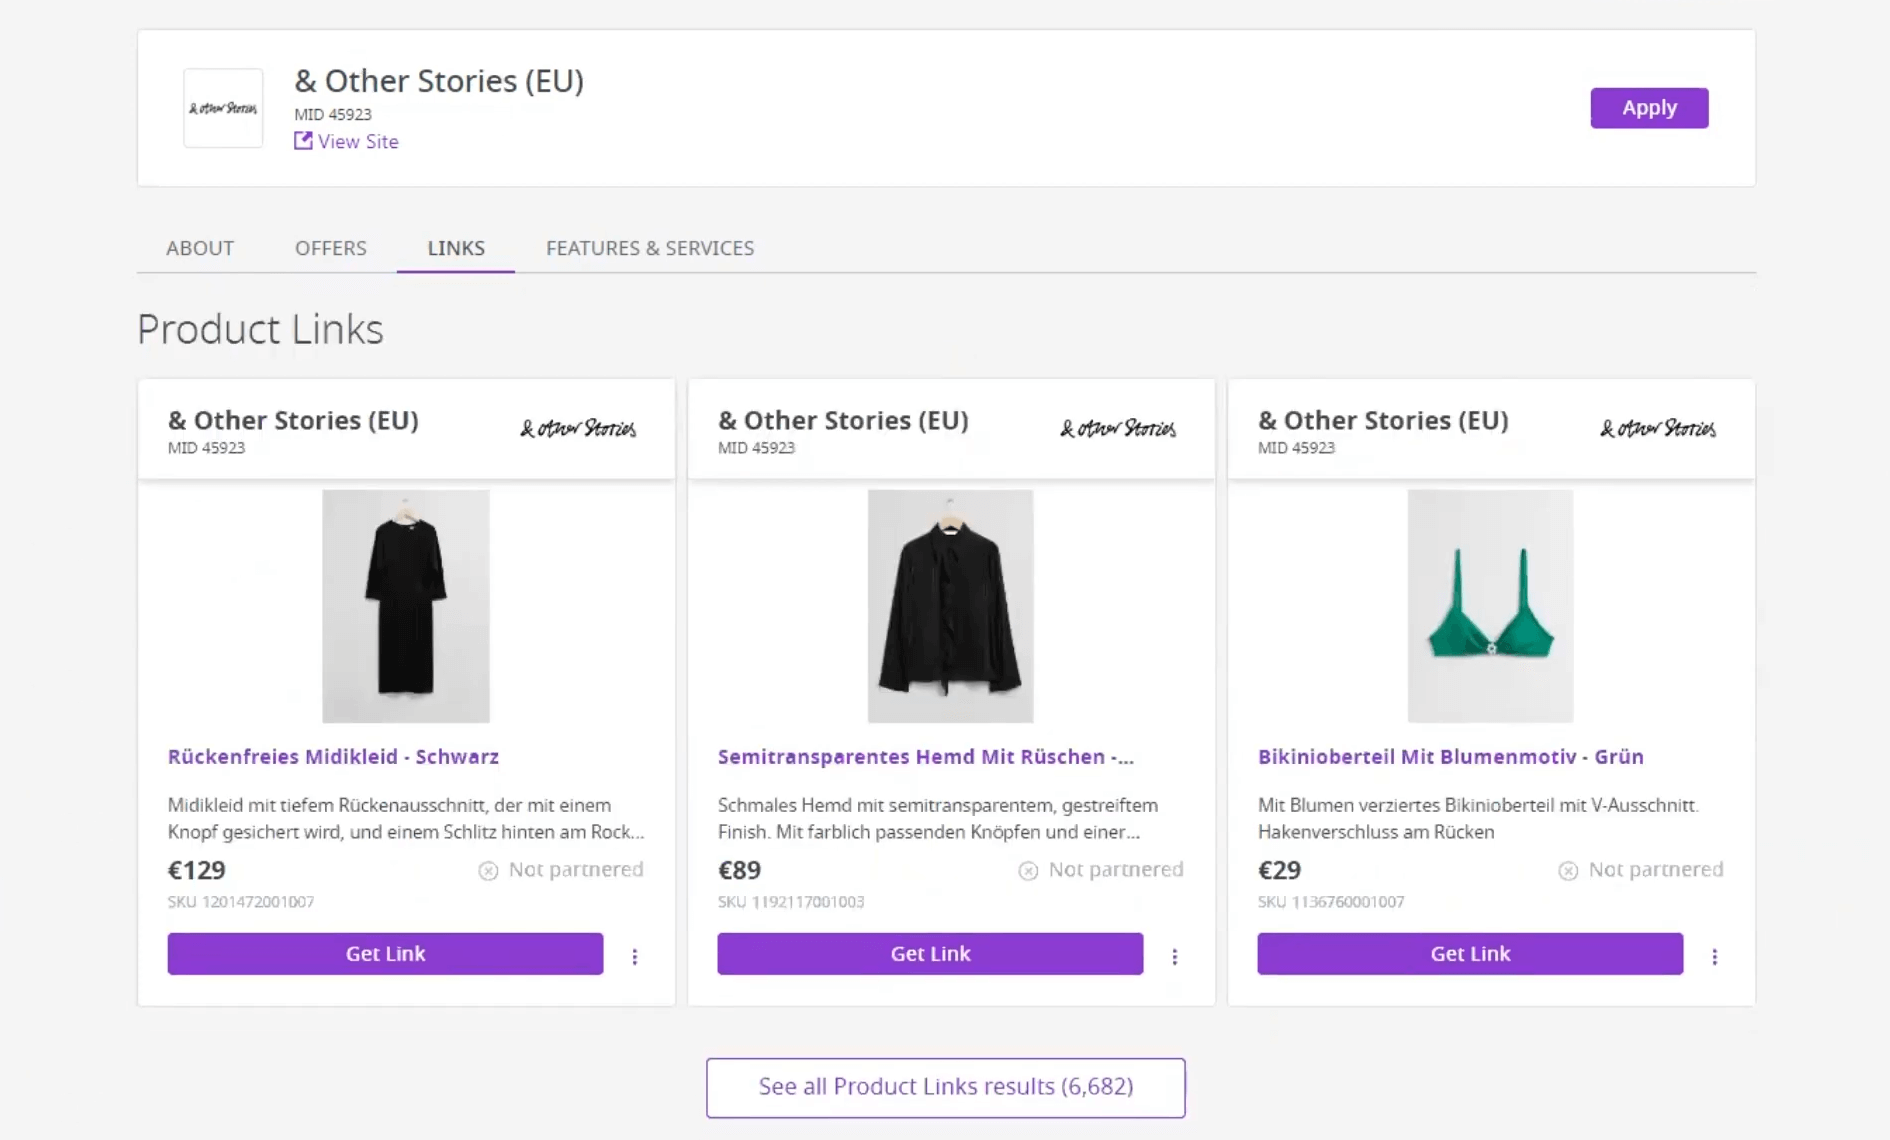Click the green bikini top product image
Screen dimensions: 1890x1140
coord(1490,606)
